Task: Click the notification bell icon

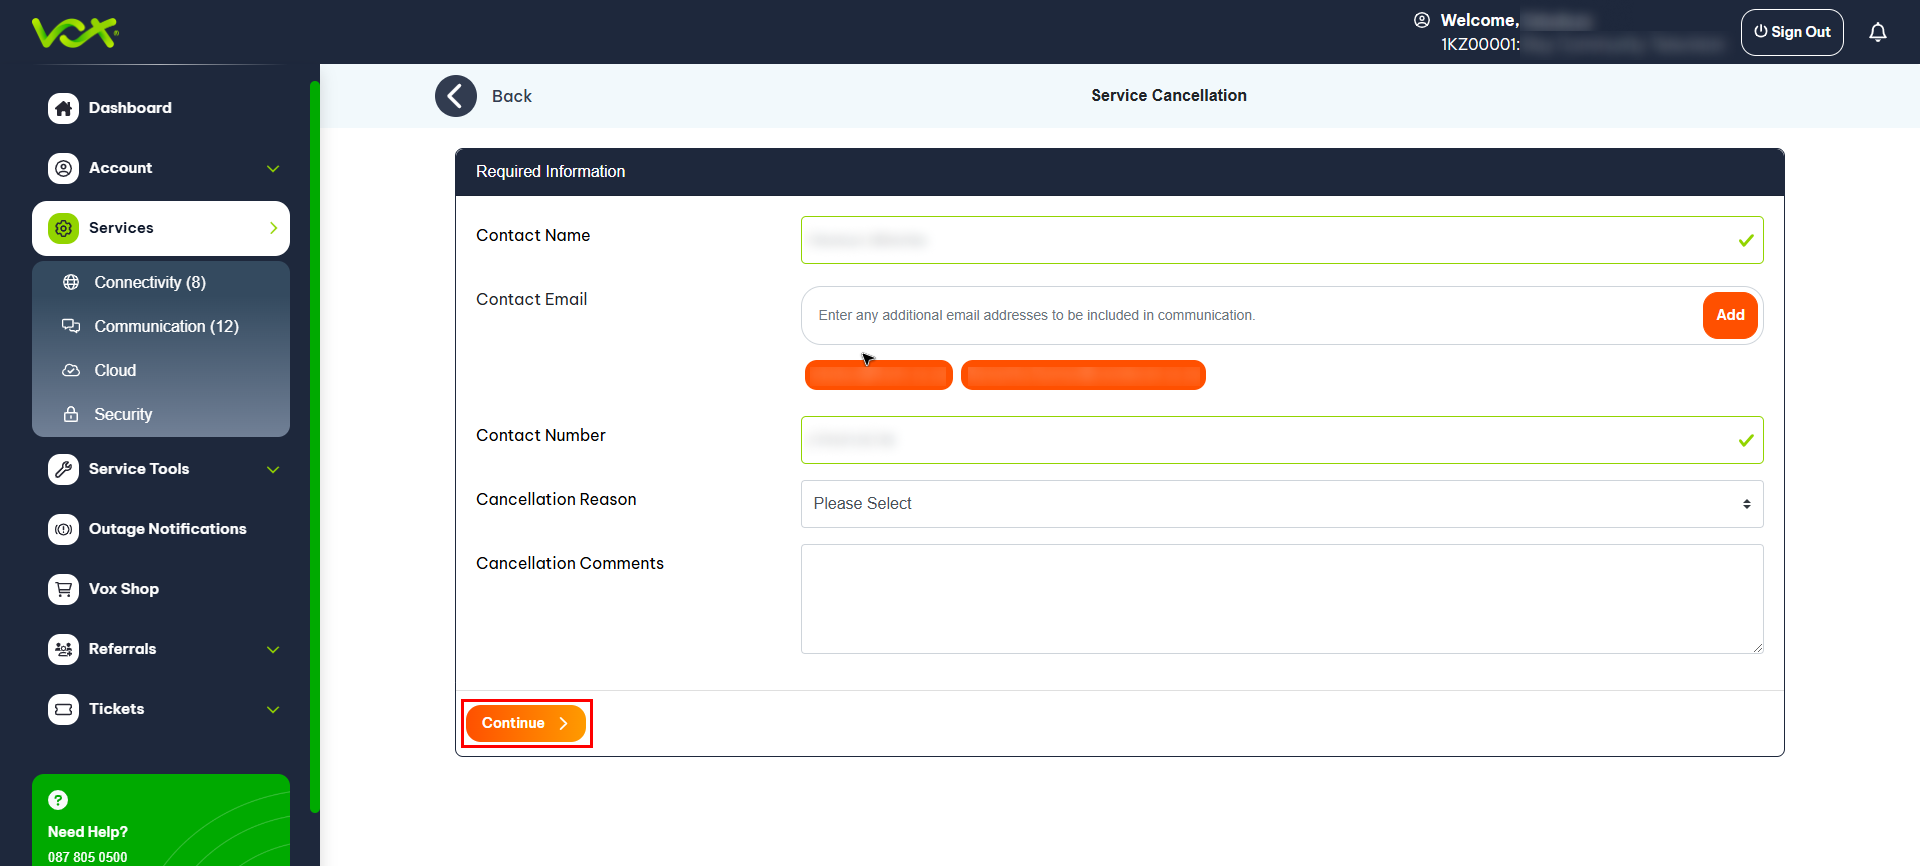Action: click(1877, 32)
